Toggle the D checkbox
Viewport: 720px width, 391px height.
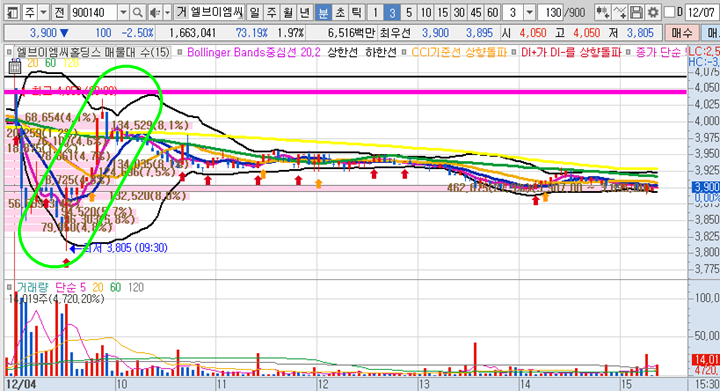coord(670,12)
